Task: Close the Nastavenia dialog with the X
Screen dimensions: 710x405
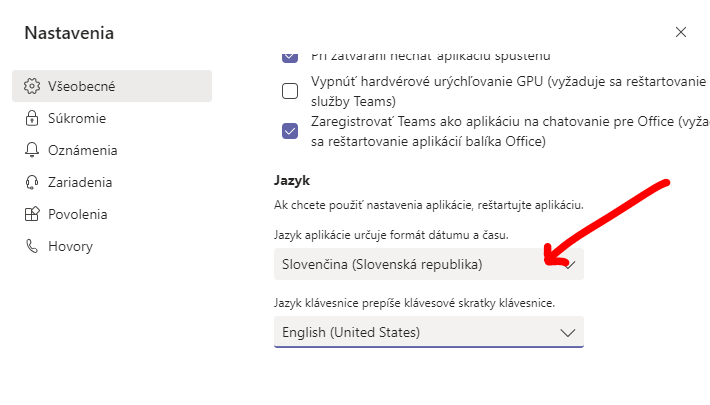Action: point(681,32)
